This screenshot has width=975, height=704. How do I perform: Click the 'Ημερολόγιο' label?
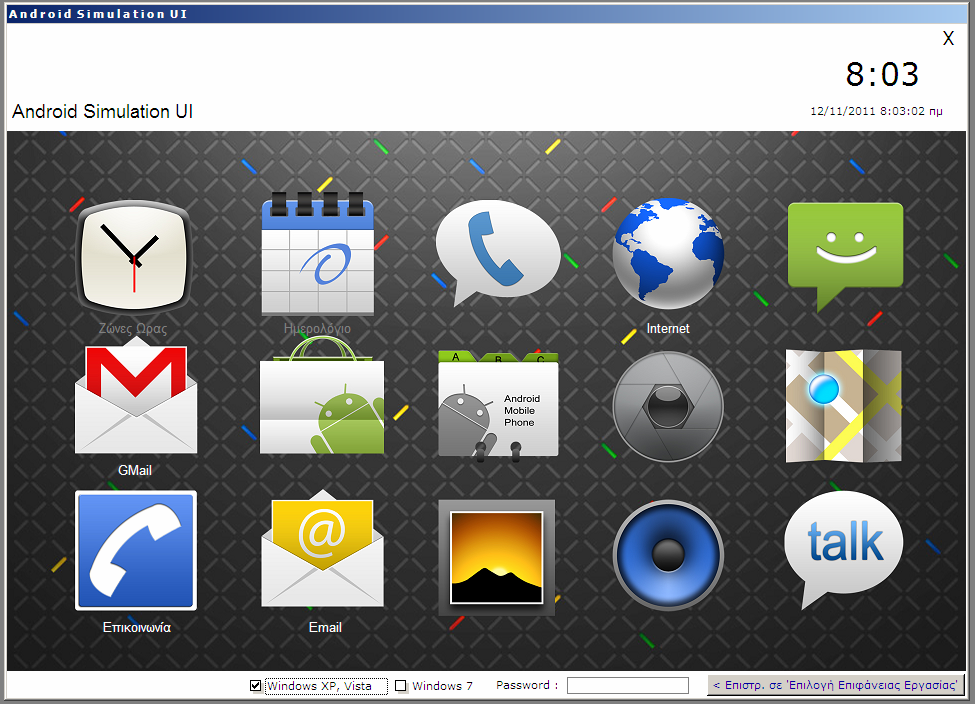pos(317,328)
